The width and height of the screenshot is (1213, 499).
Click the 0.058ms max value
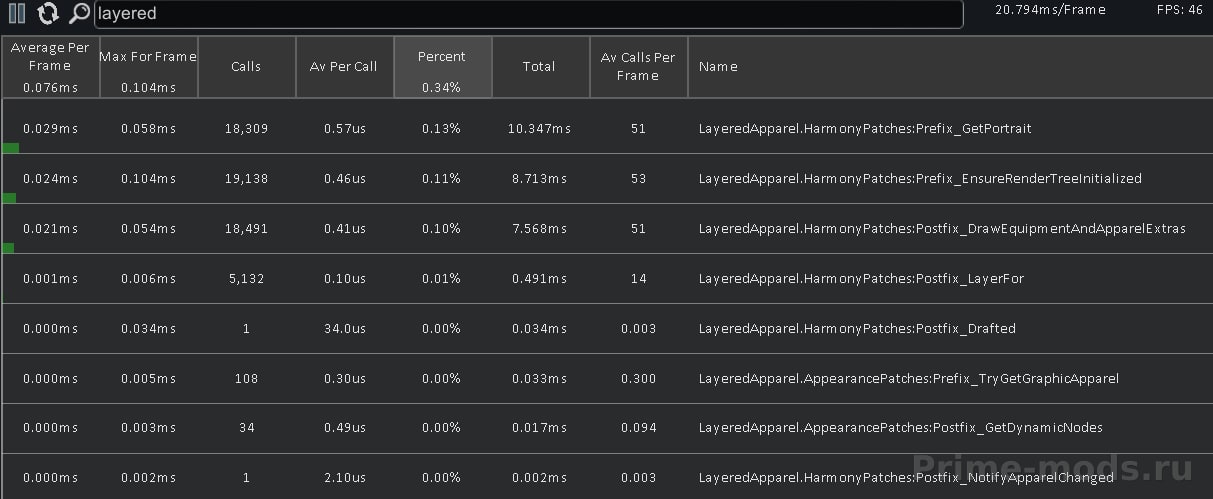[148, 129]
